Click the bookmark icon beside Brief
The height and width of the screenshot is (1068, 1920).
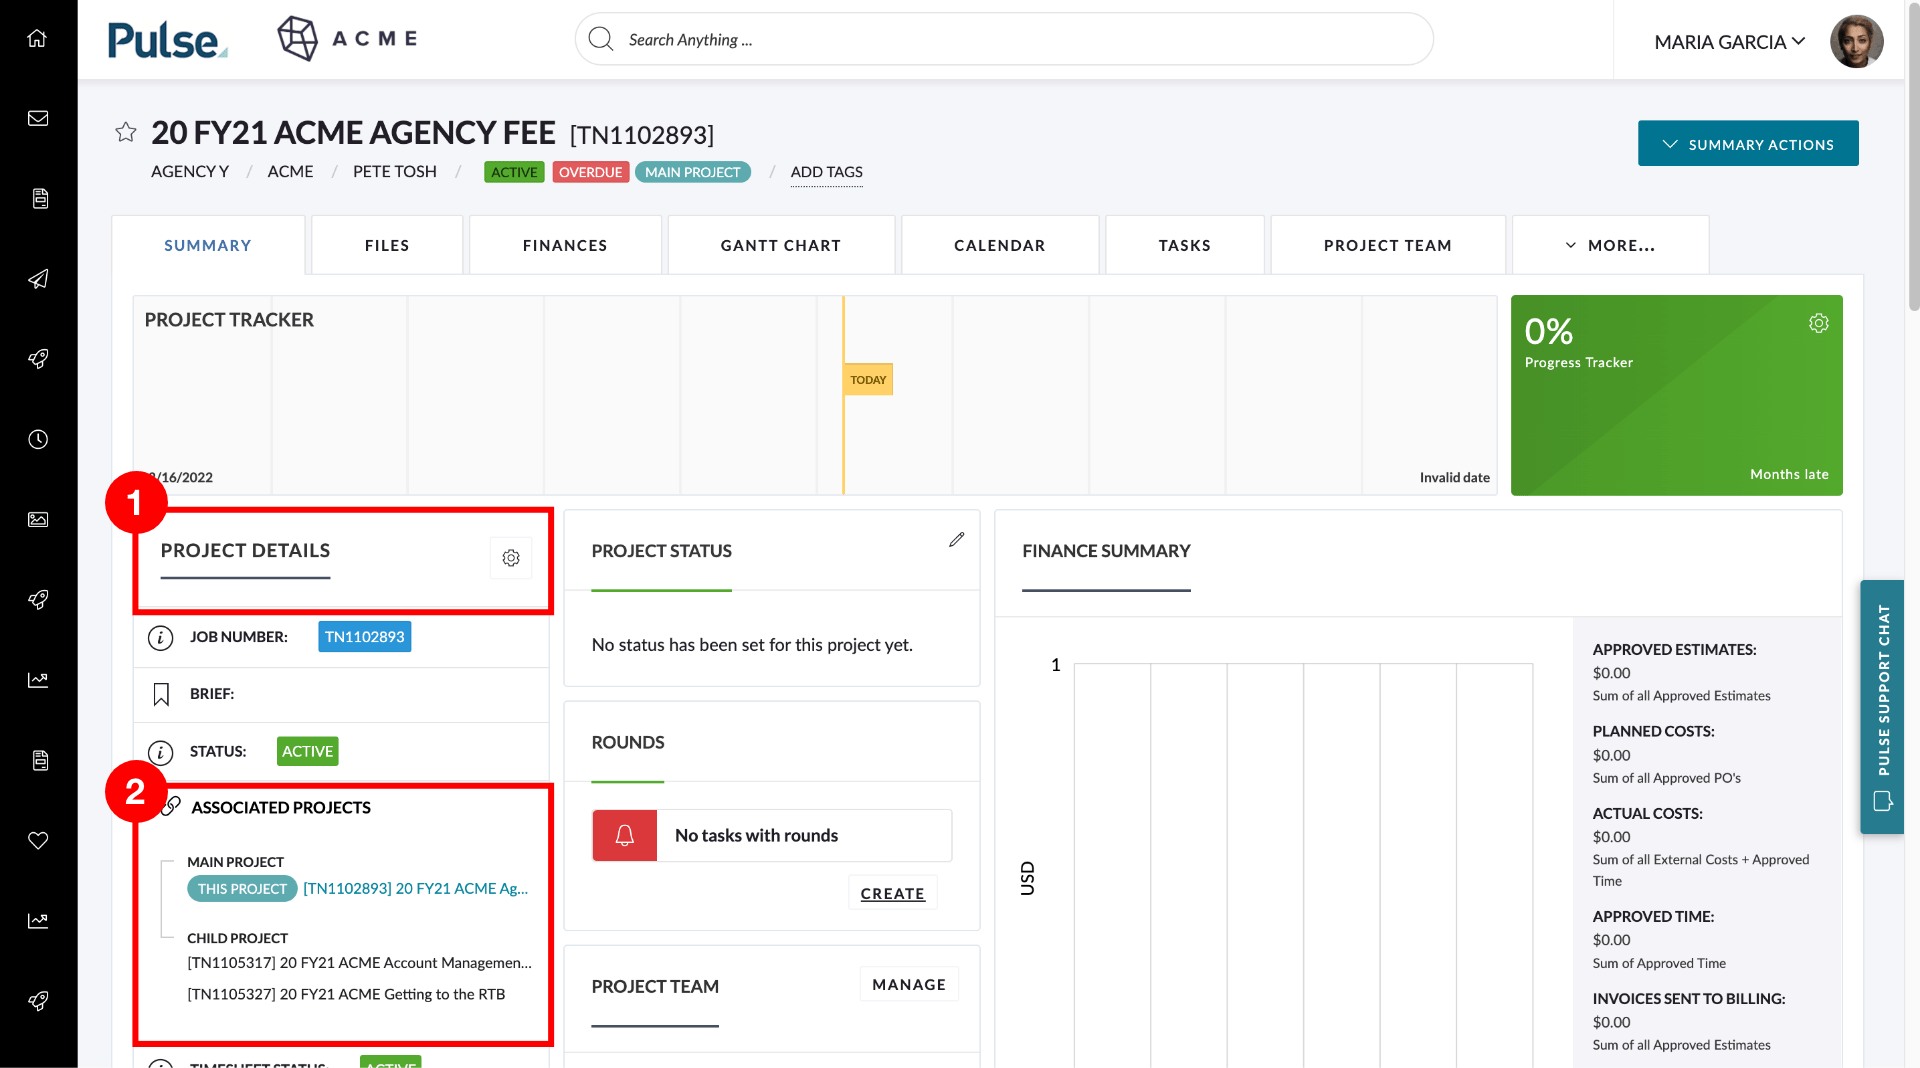tap(161, 694)
